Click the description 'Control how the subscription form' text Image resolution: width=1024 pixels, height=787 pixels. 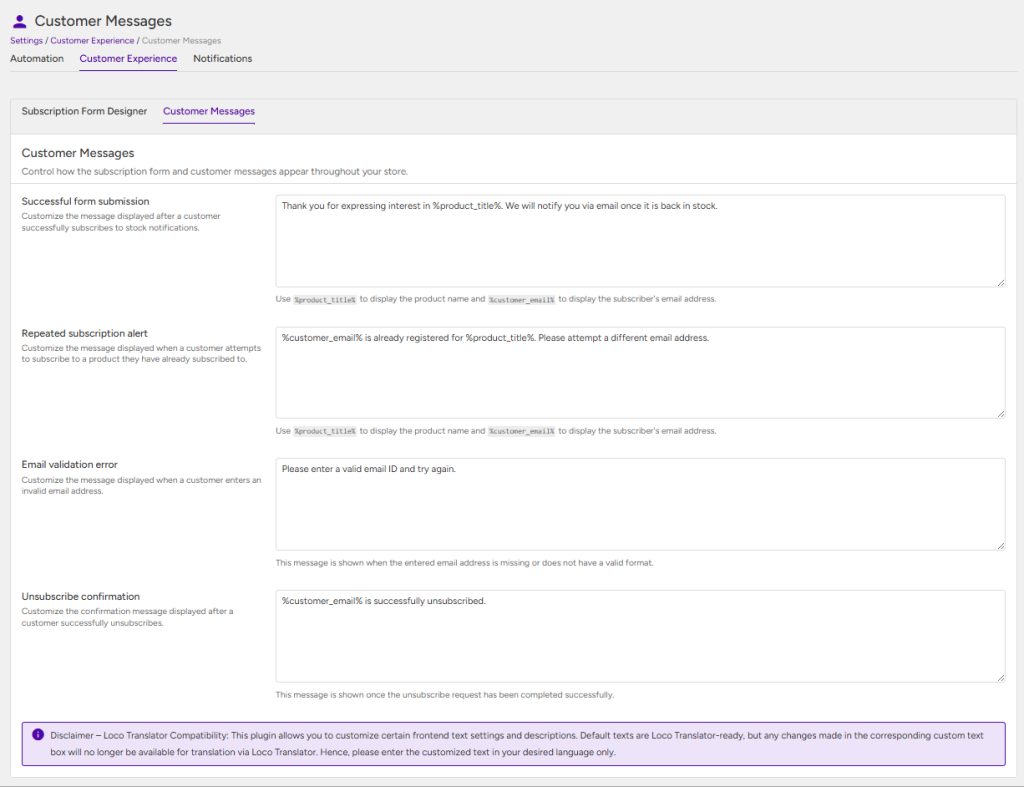tap(215, 172)
